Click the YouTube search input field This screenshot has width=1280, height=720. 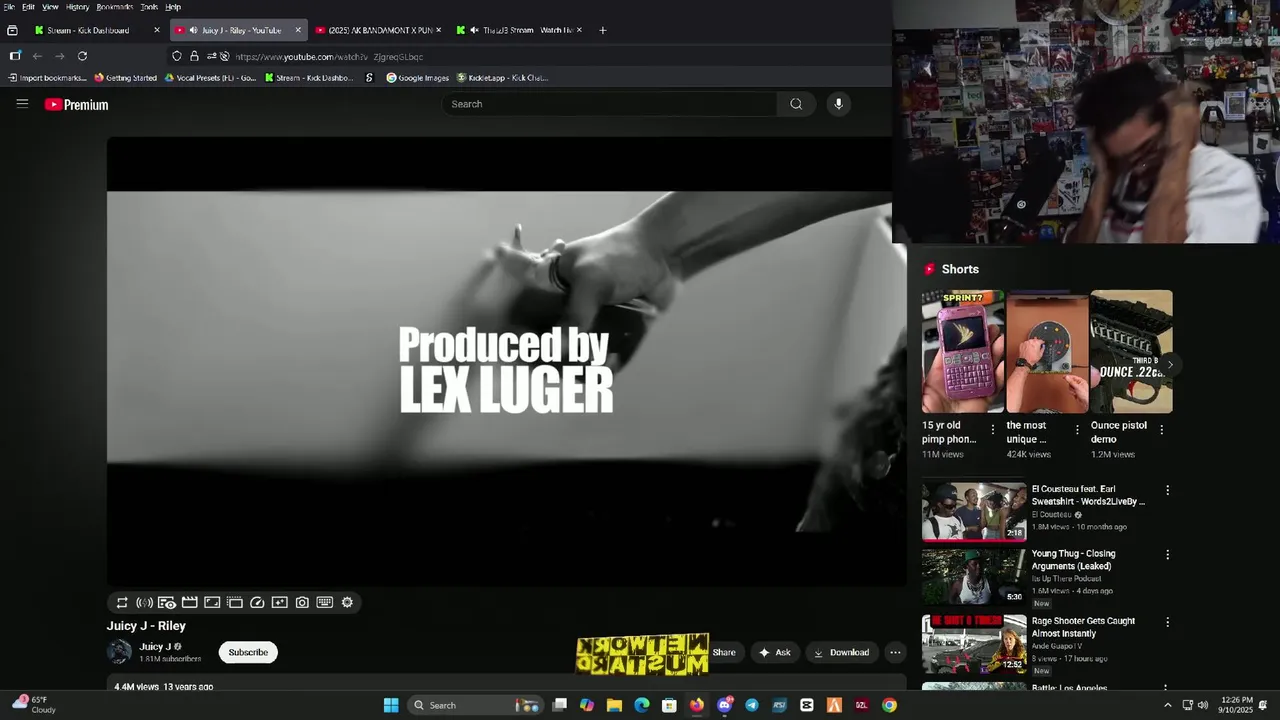(x=609, y=104)
